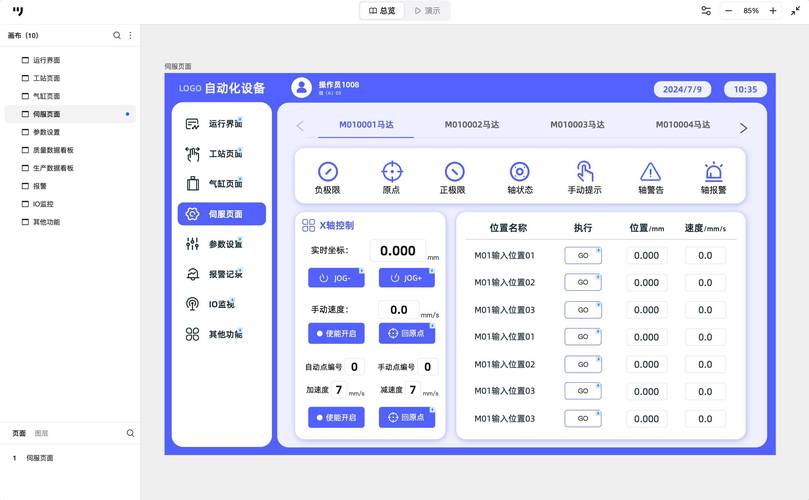Click the 自动点编号 value field
The height and width of the screenshot is (500, 809).
tap(354, 366)
